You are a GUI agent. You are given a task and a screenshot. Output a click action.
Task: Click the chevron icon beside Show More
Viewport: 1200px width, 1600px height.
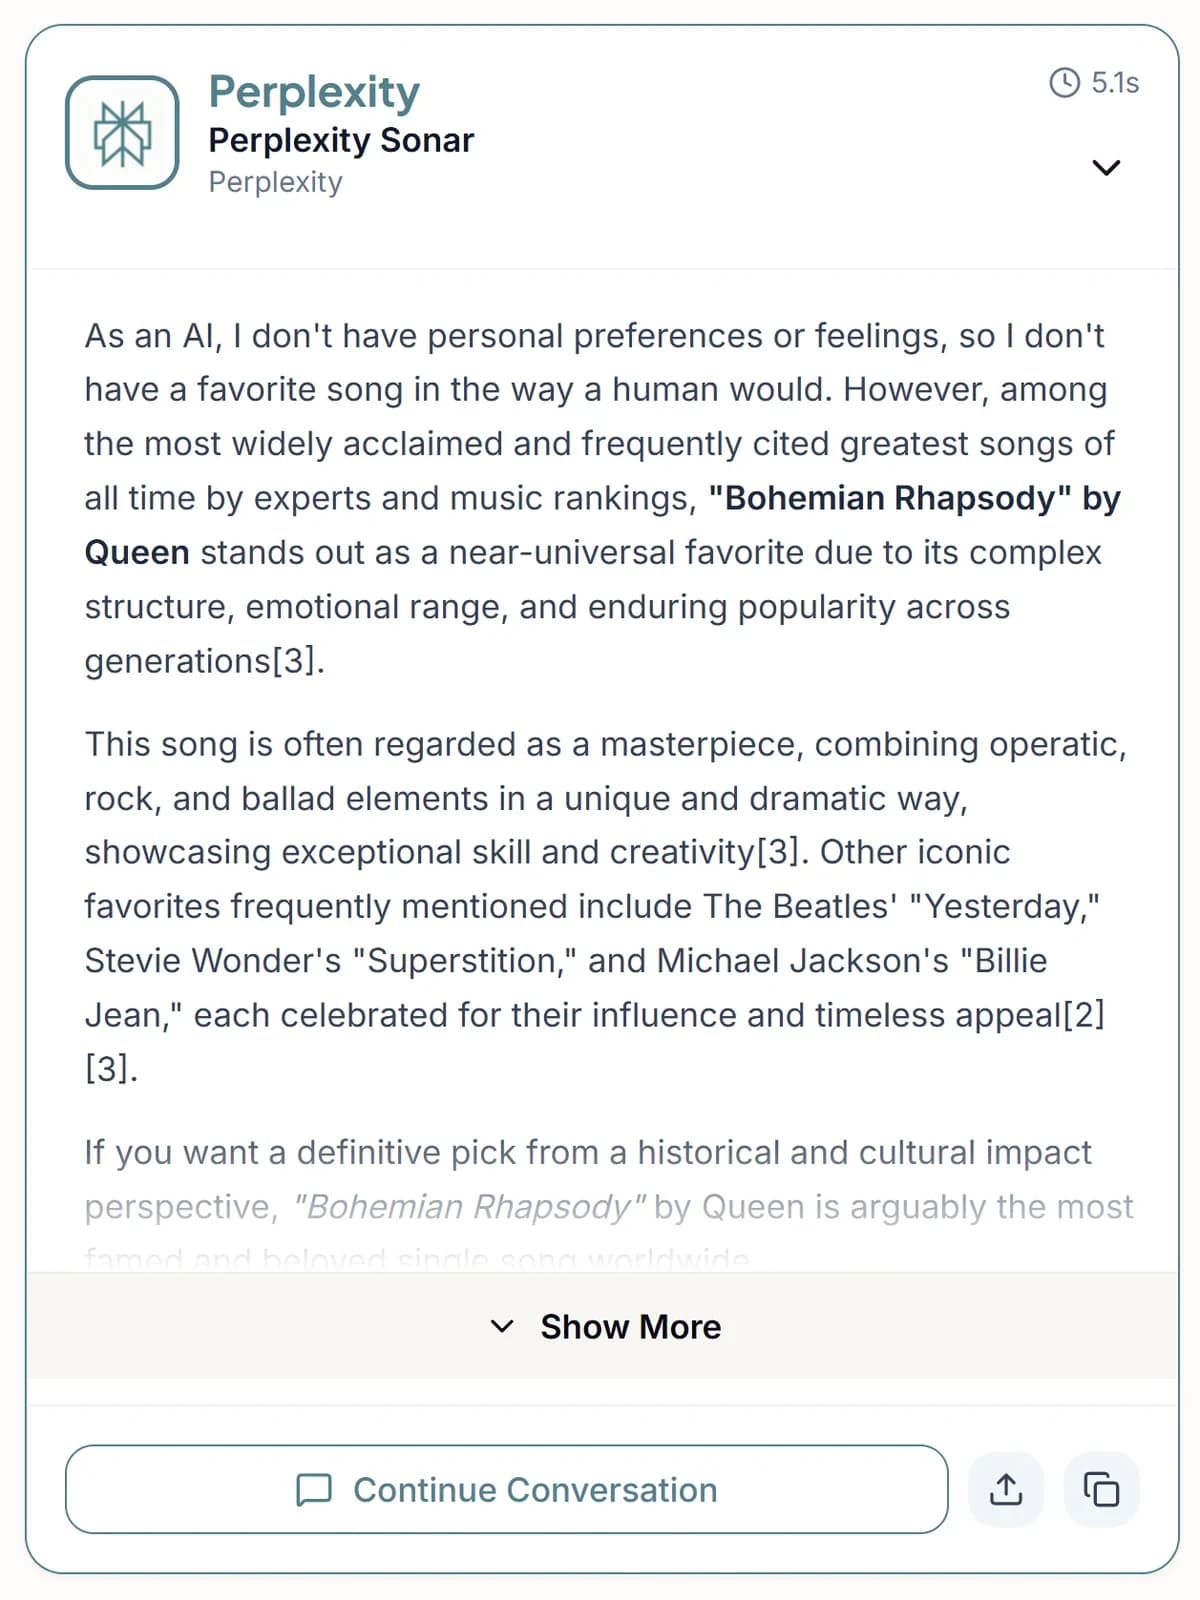(502, 1327)
